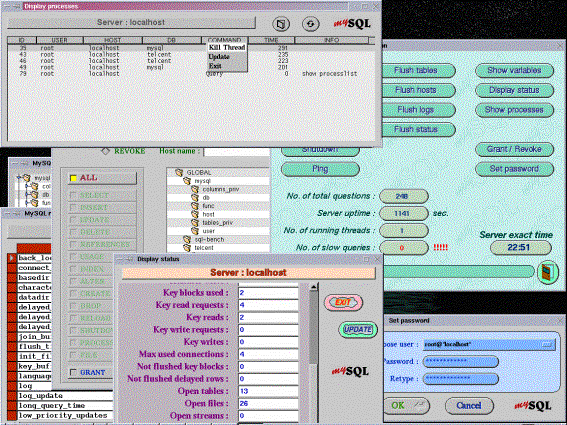Check the INSERT privilege box
The image size is (567, 425).
click(x=73, y=208)
